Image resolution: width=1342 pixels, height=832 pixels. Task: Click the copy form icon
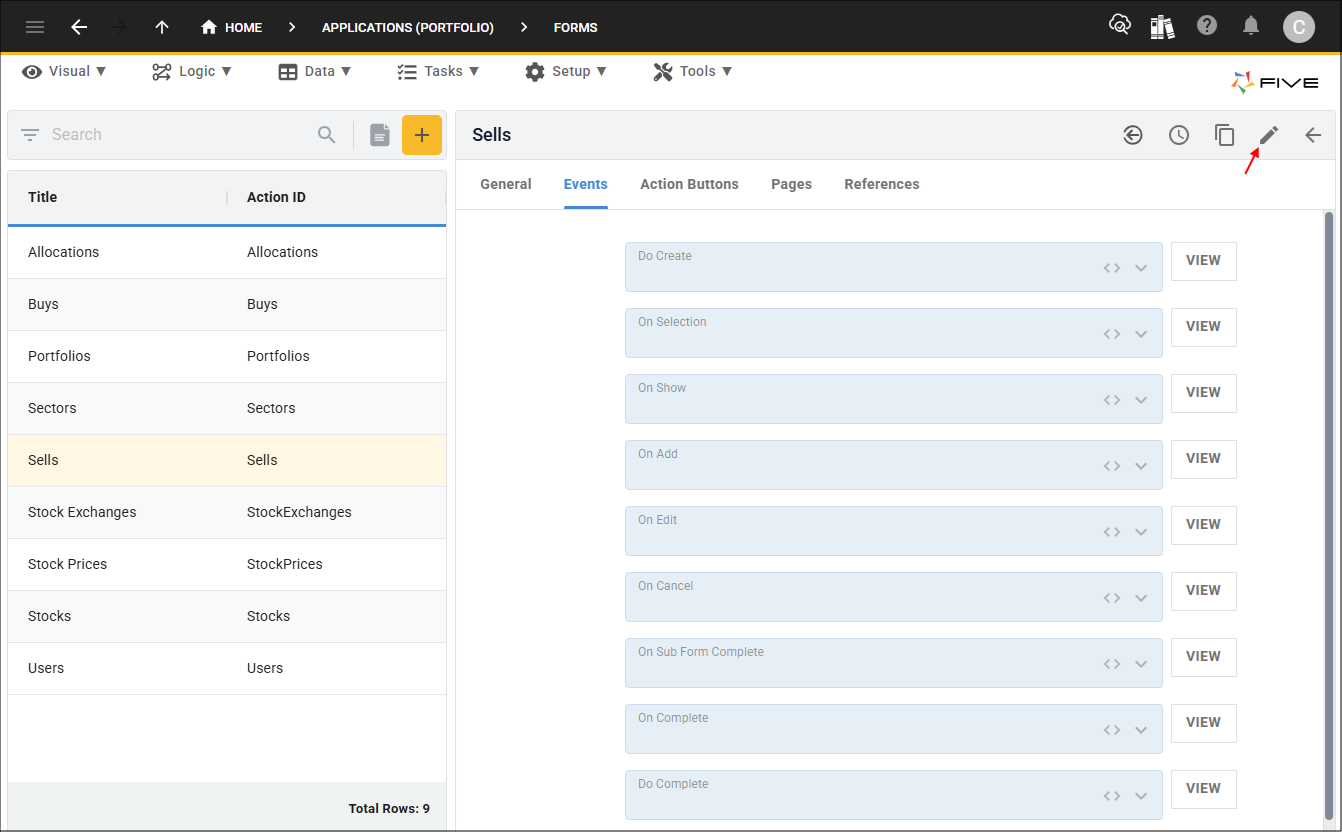tap(1224, 135)
